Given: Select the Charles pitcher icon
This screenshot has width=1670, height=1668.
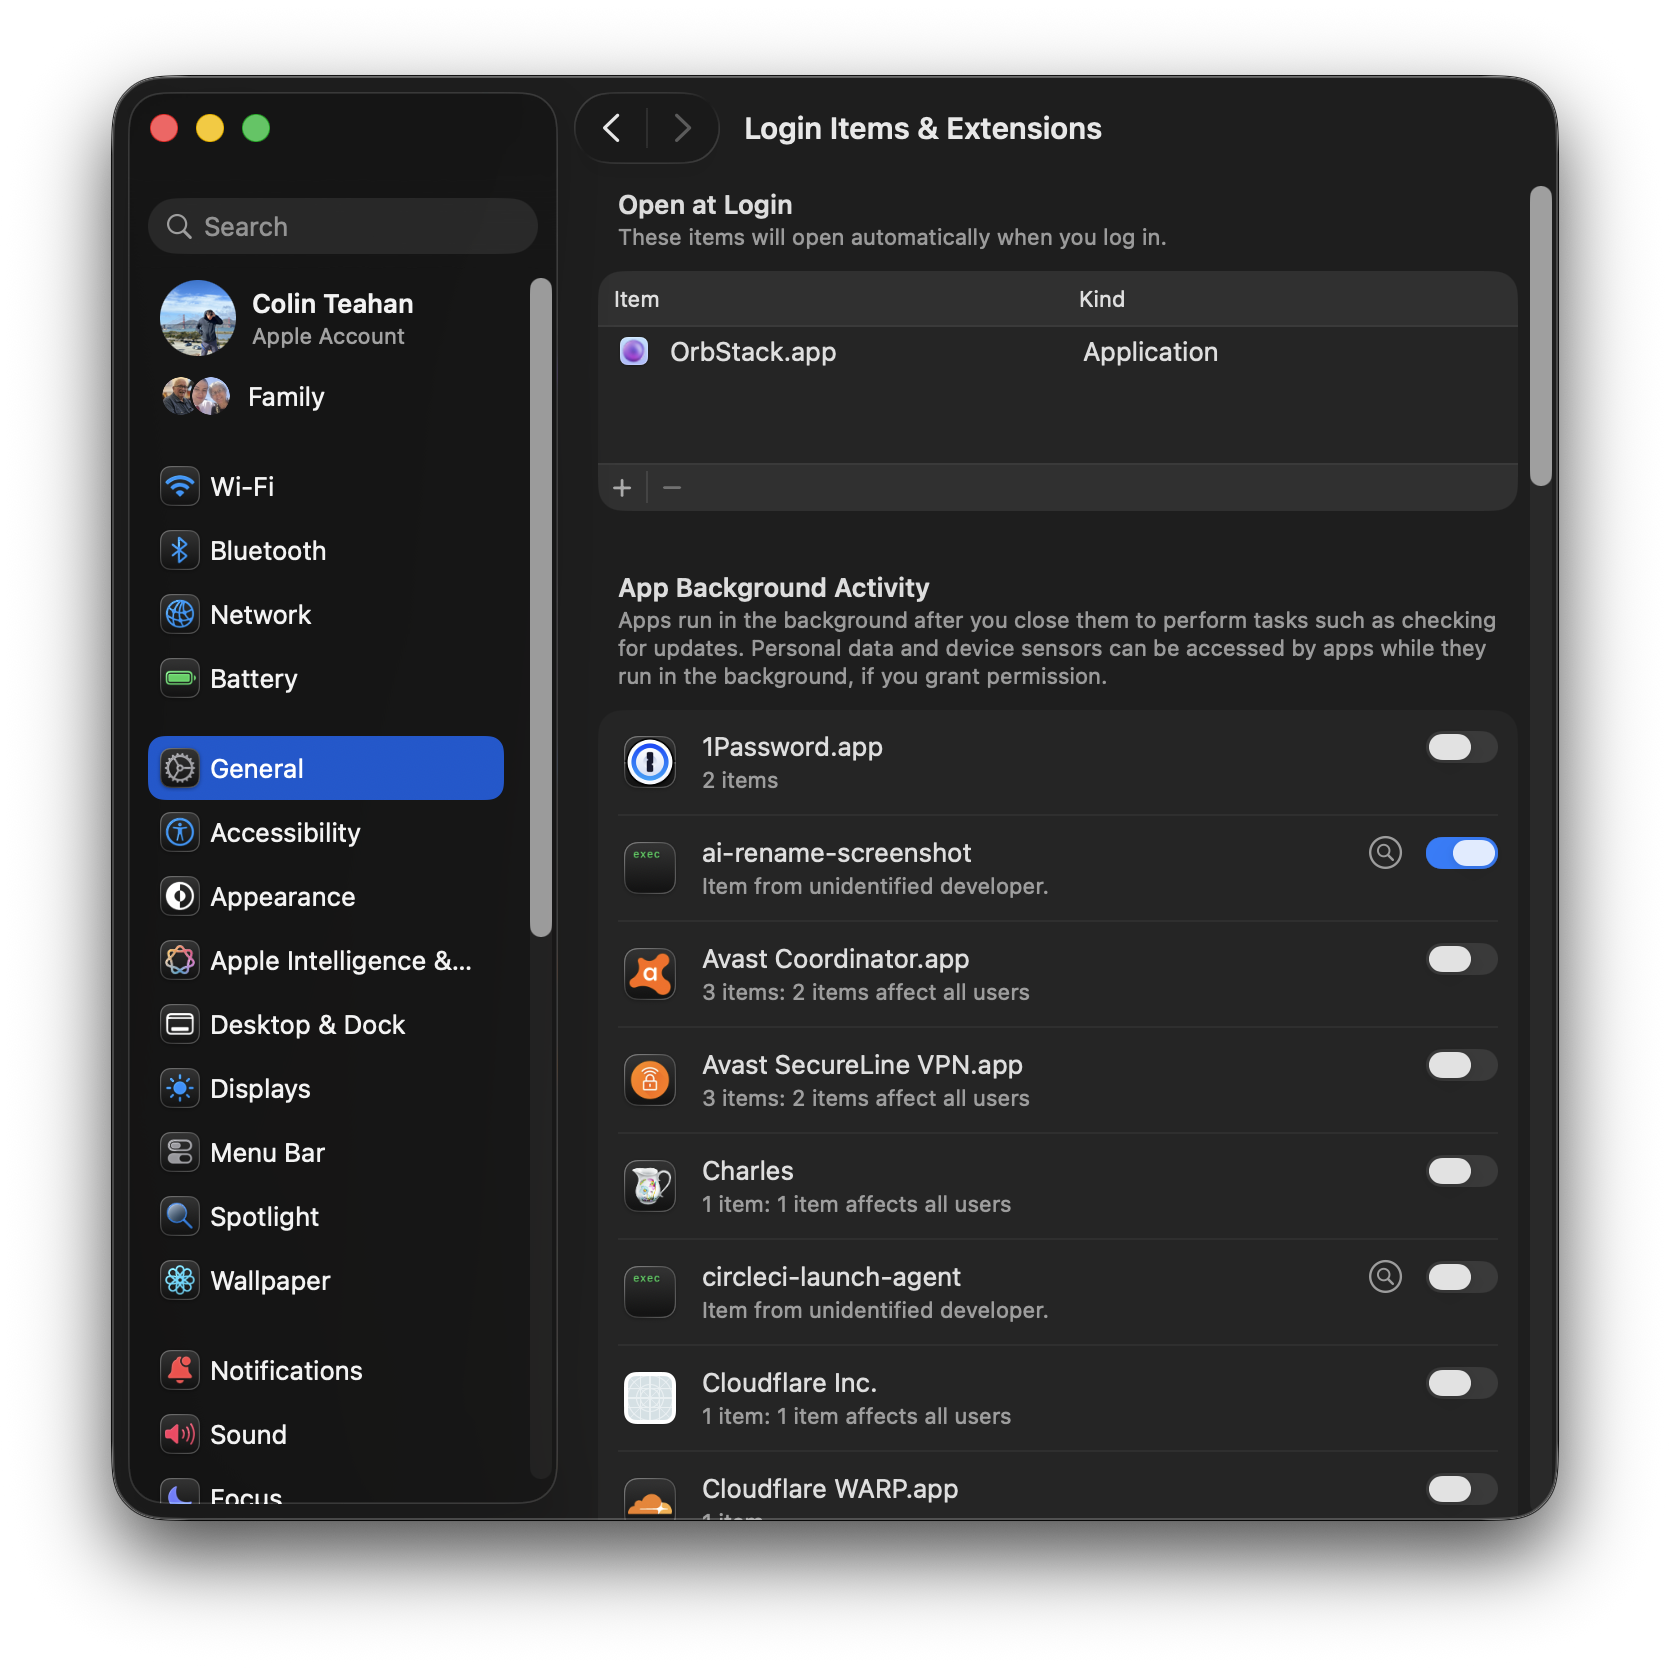Looking at the screenshot, I should coord(650,1186).
